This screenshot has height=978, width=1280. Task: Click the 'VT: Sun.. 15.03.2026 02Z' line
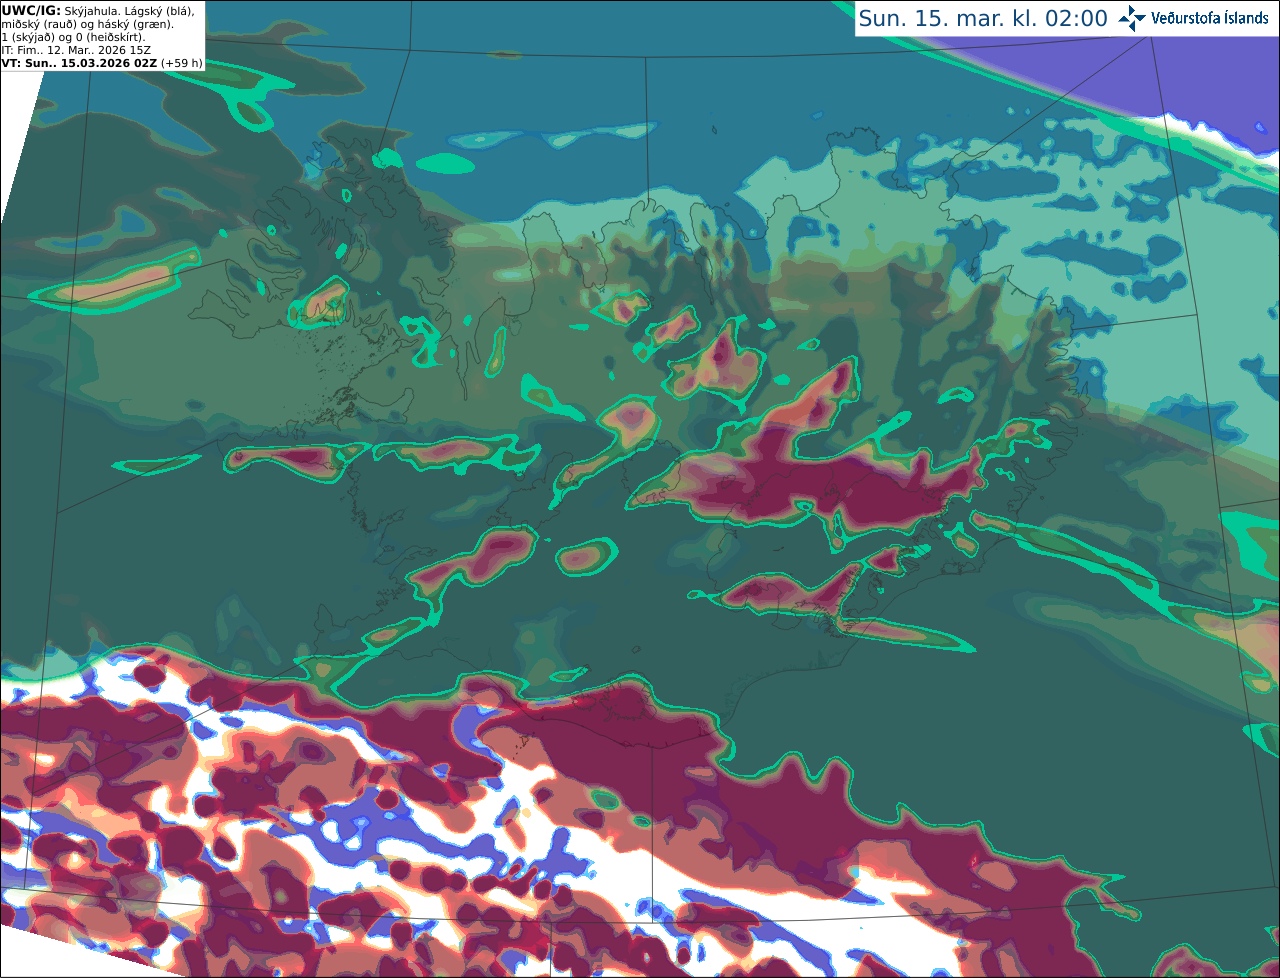click(x=79, y=62)
